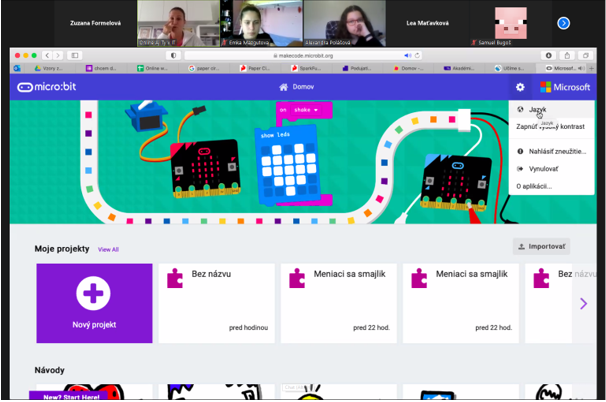Select Vynulovať menu entry
The height and width of the screenshot is (402, 606).
coord(552,169)
